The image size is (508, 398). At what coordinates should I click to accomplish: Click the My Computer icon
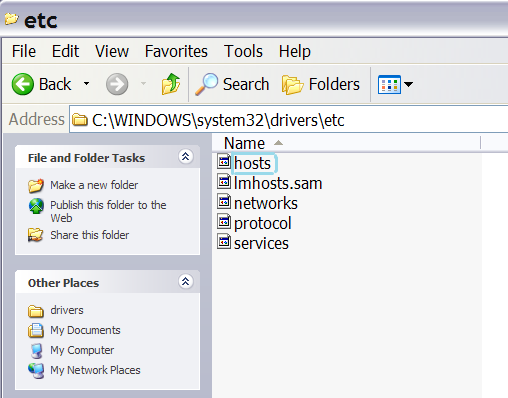click(36, 351)
